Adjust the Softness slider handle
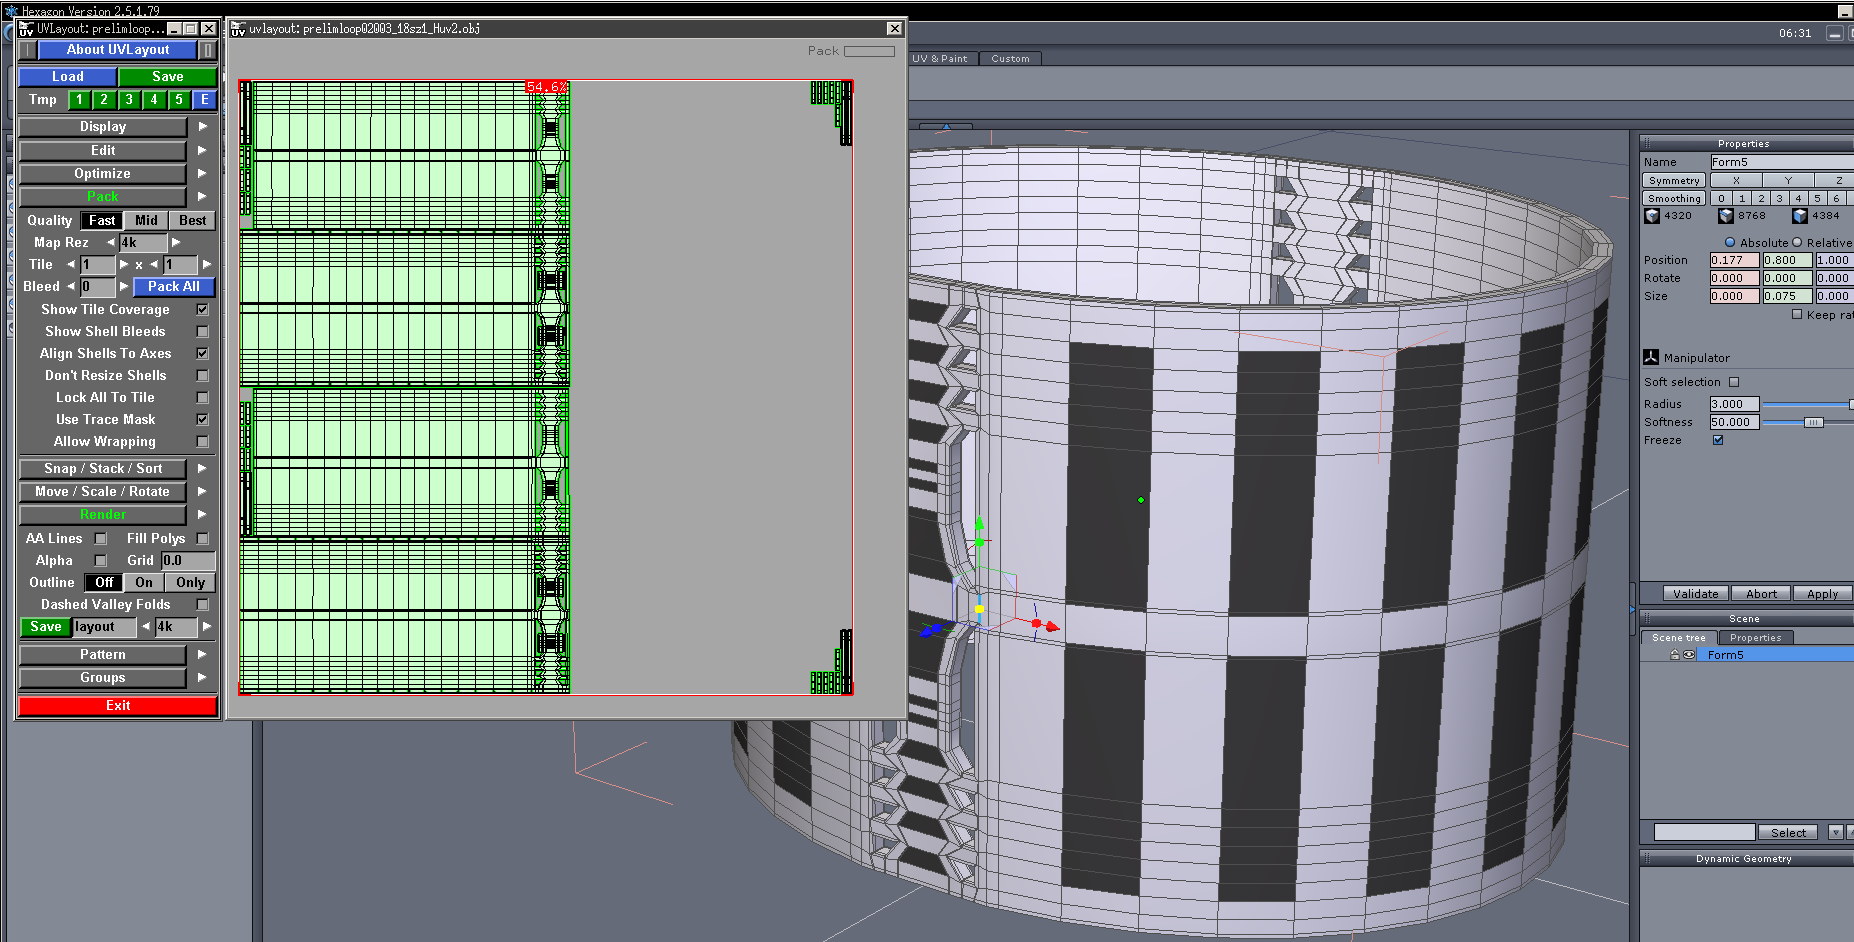This screenshot has height=942, width=1854. pyautogui.click(x=1813, y=423)
